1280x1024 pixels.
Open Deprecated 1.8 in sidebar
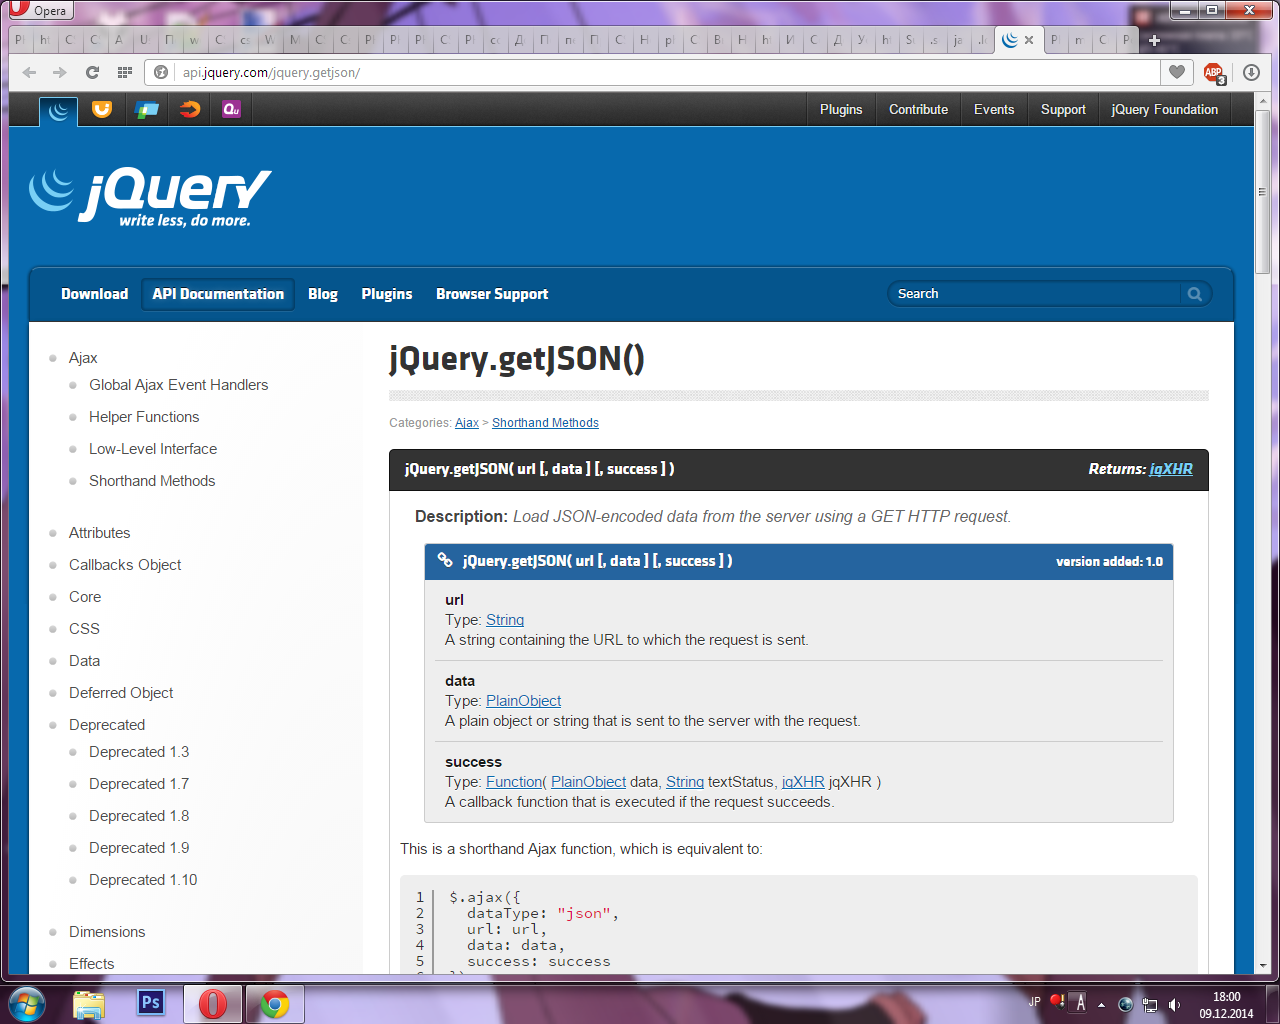(x=139, y=816)
